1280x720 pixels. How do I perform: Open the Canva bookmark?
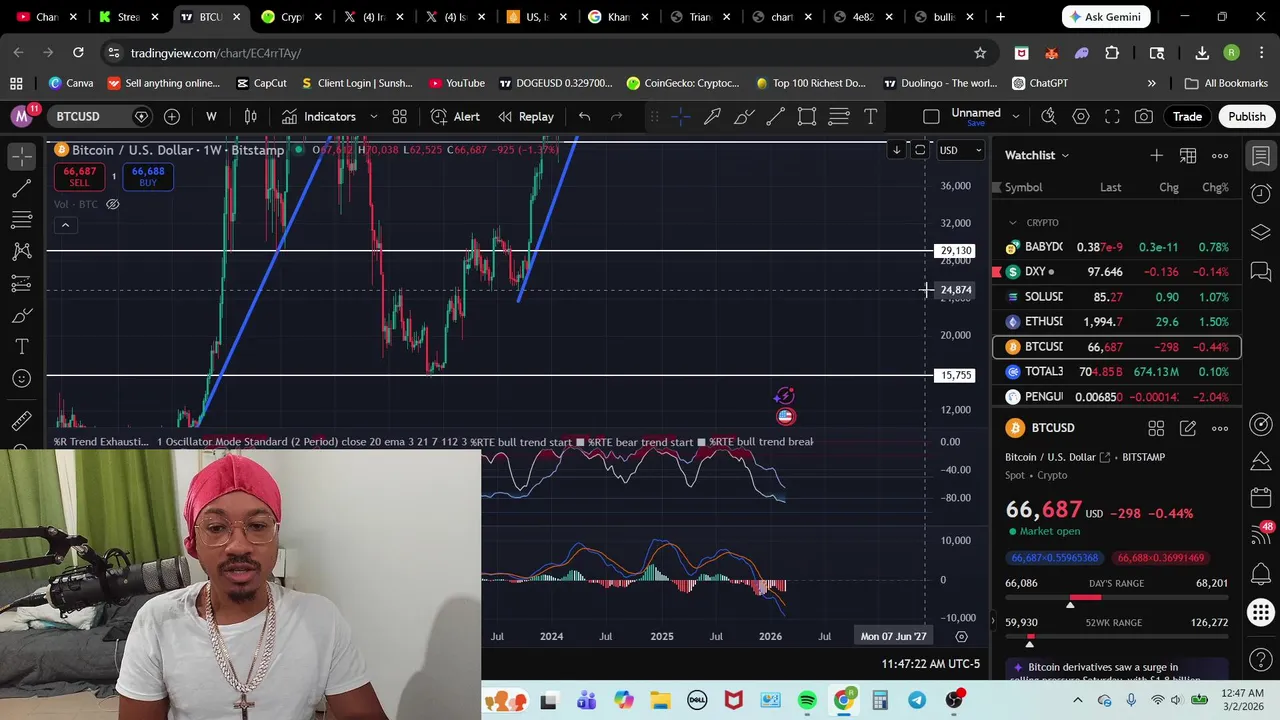(70, 83)
